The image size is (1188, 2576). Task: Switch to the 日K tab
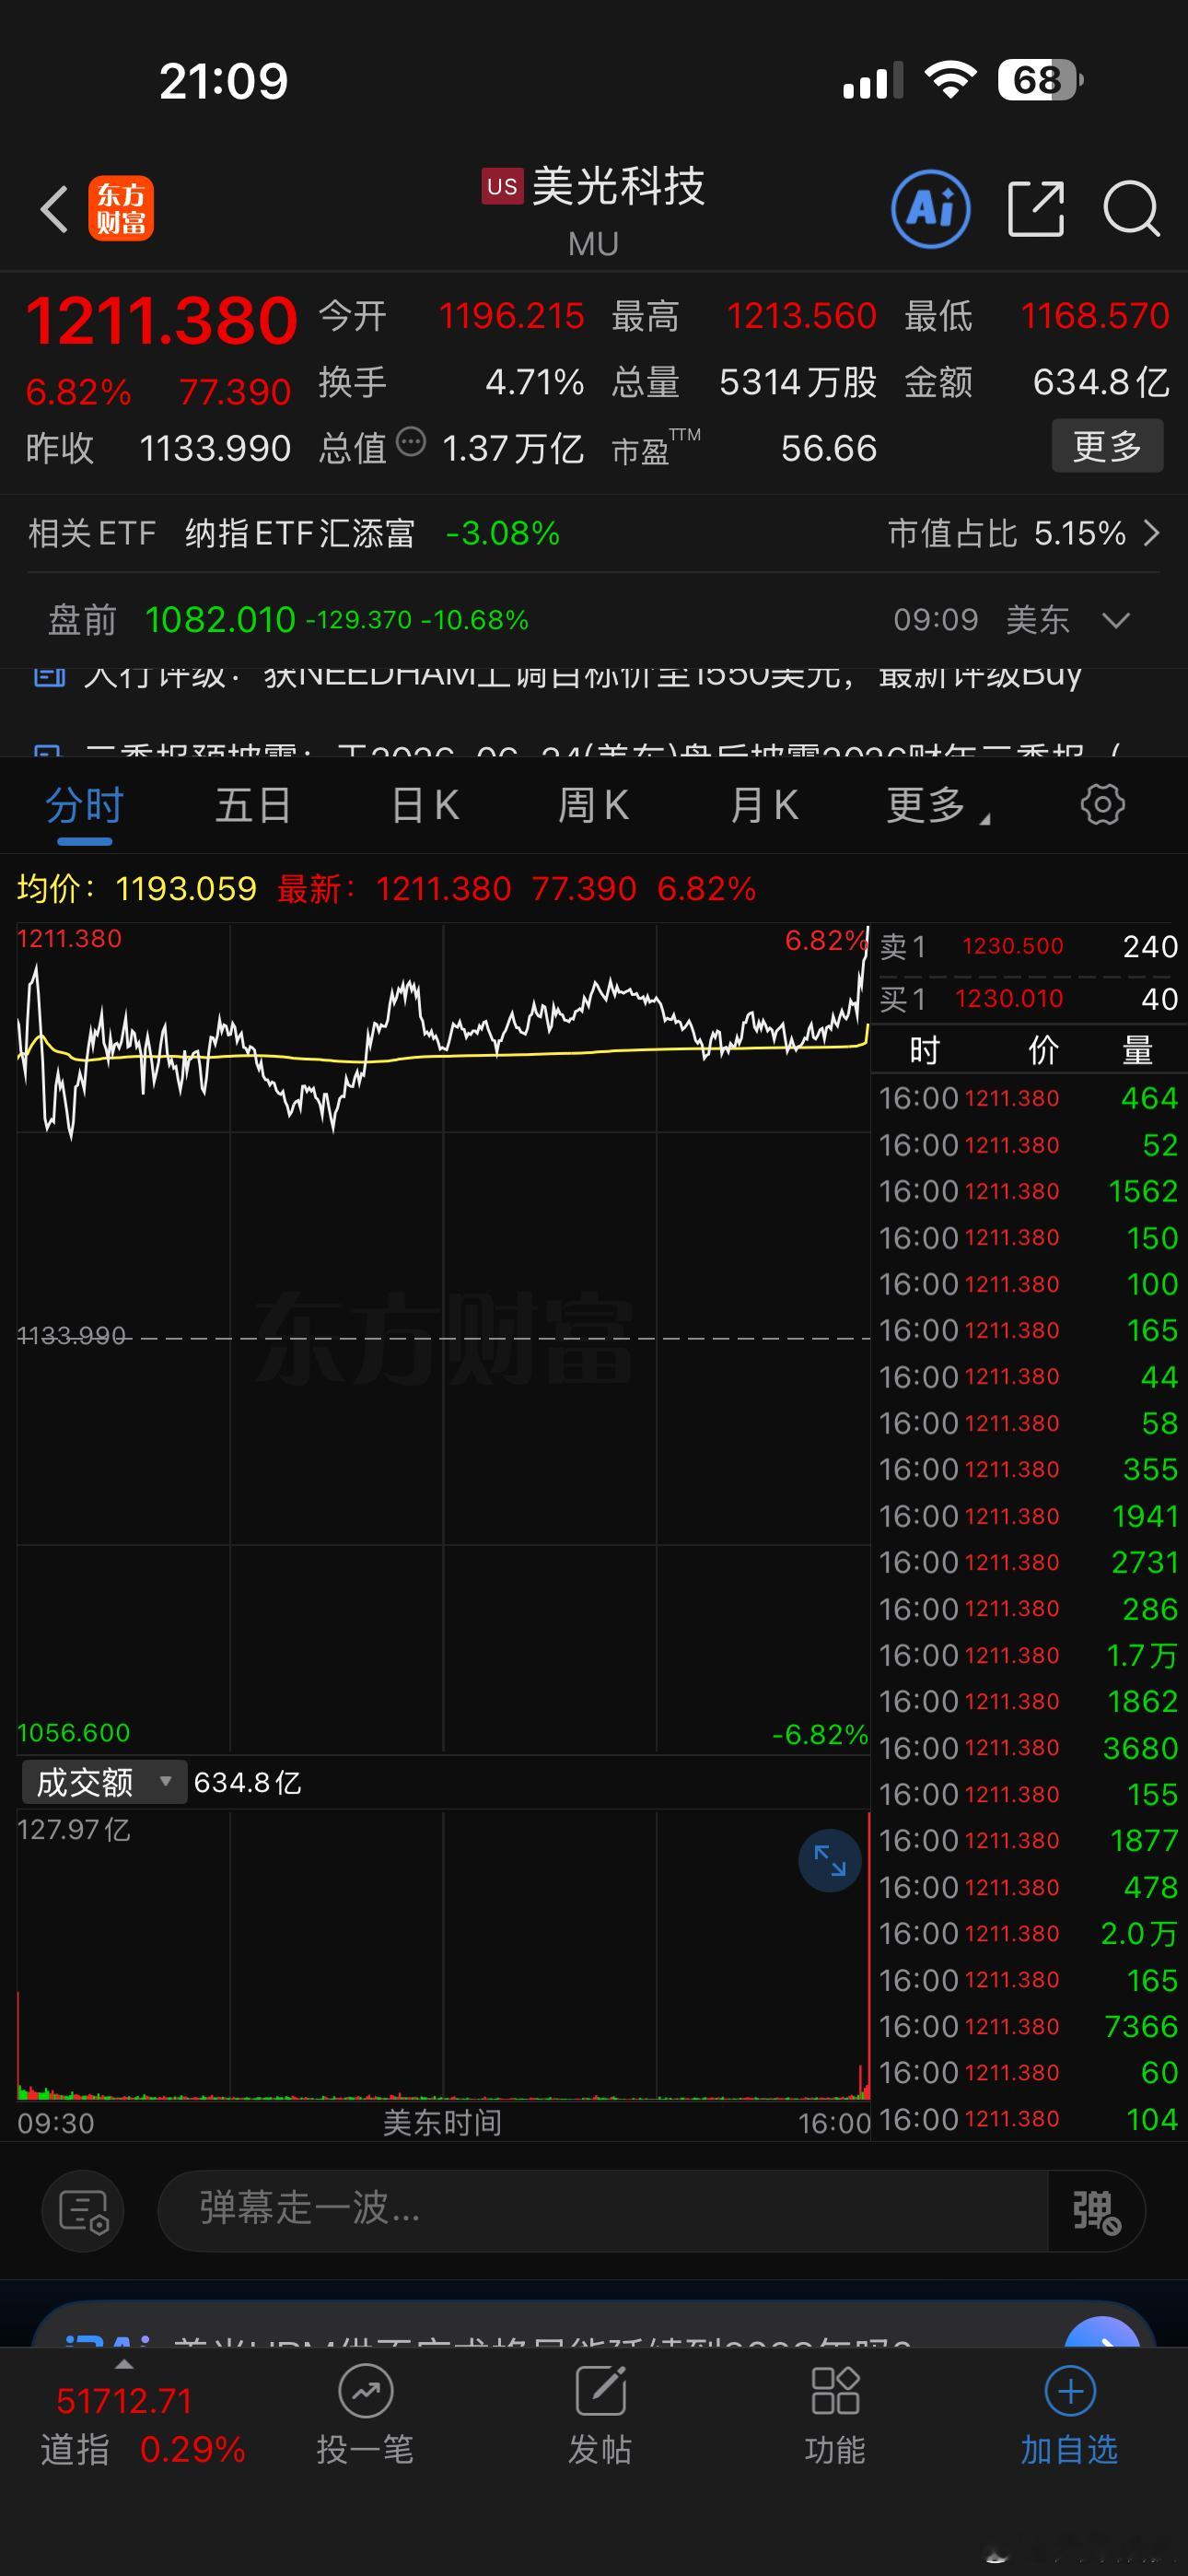point(425,805)
